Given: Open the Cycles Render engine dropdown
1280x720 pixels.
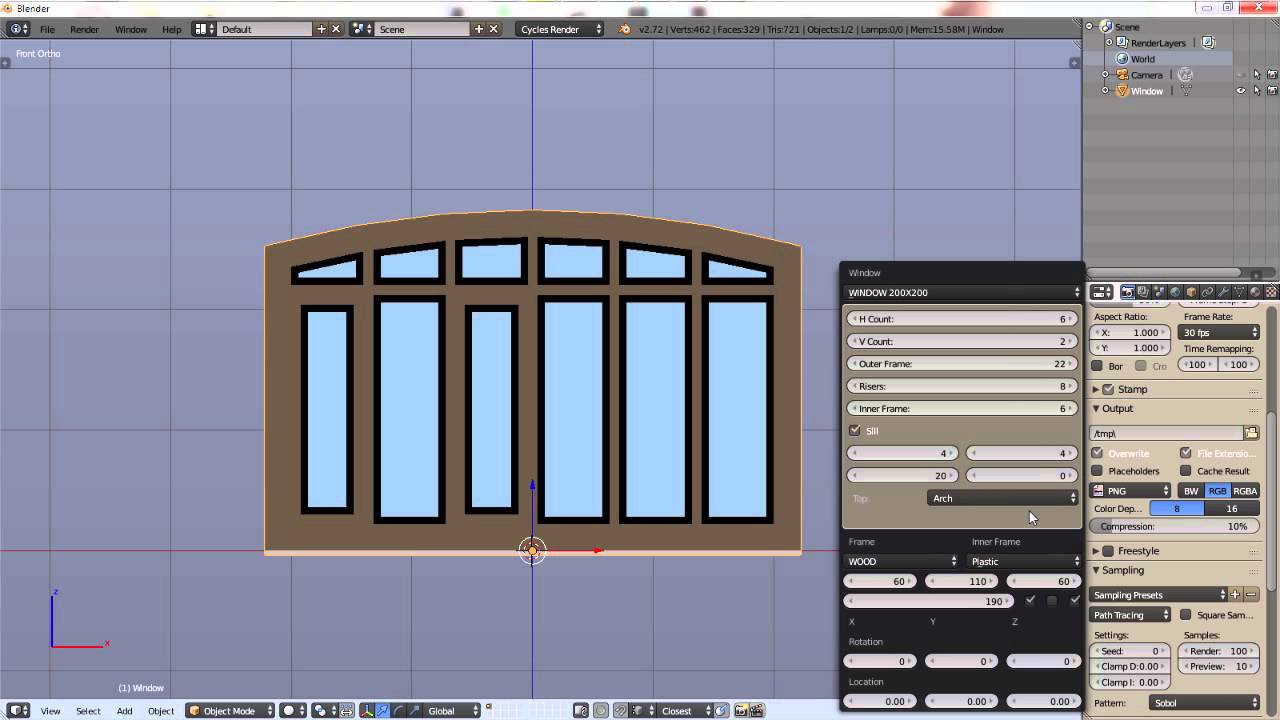Looking at the screenshot, I should click(560, 29).
